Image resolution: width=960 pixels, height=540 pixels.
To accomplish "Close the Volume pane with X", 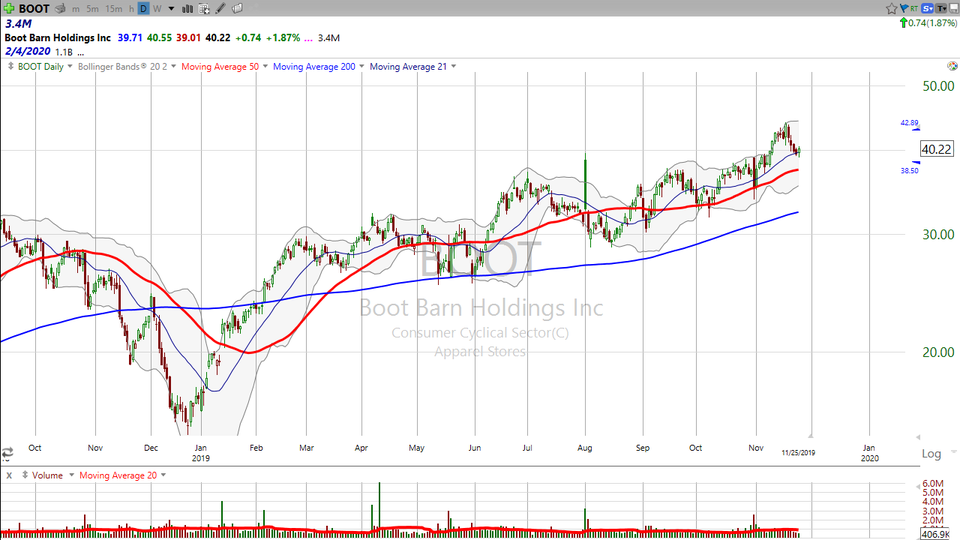I will point(9,476).
